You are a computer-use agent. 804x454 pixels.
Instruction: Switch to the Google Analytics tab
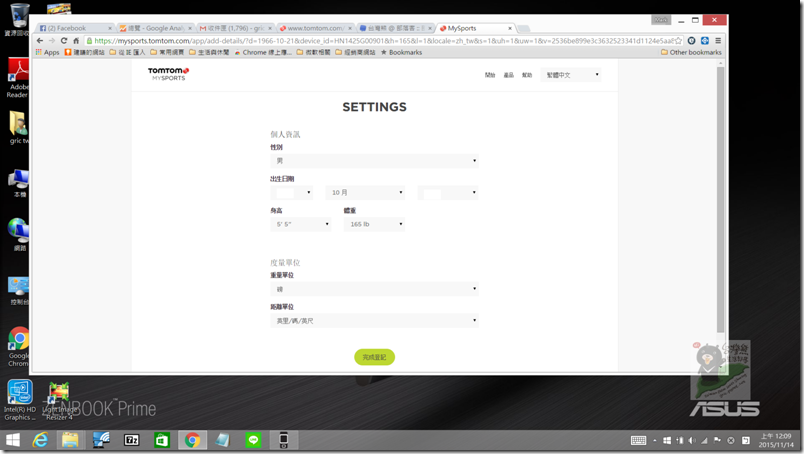[x=155, y=28]
